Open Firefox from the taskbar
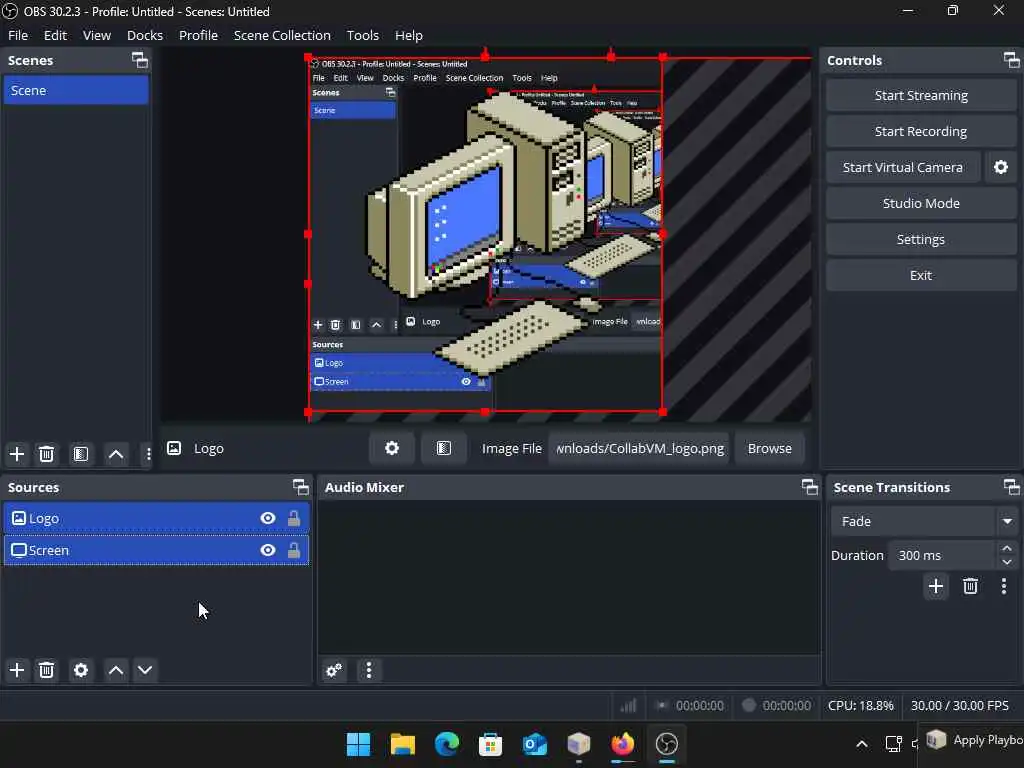 tap(622, 744)
